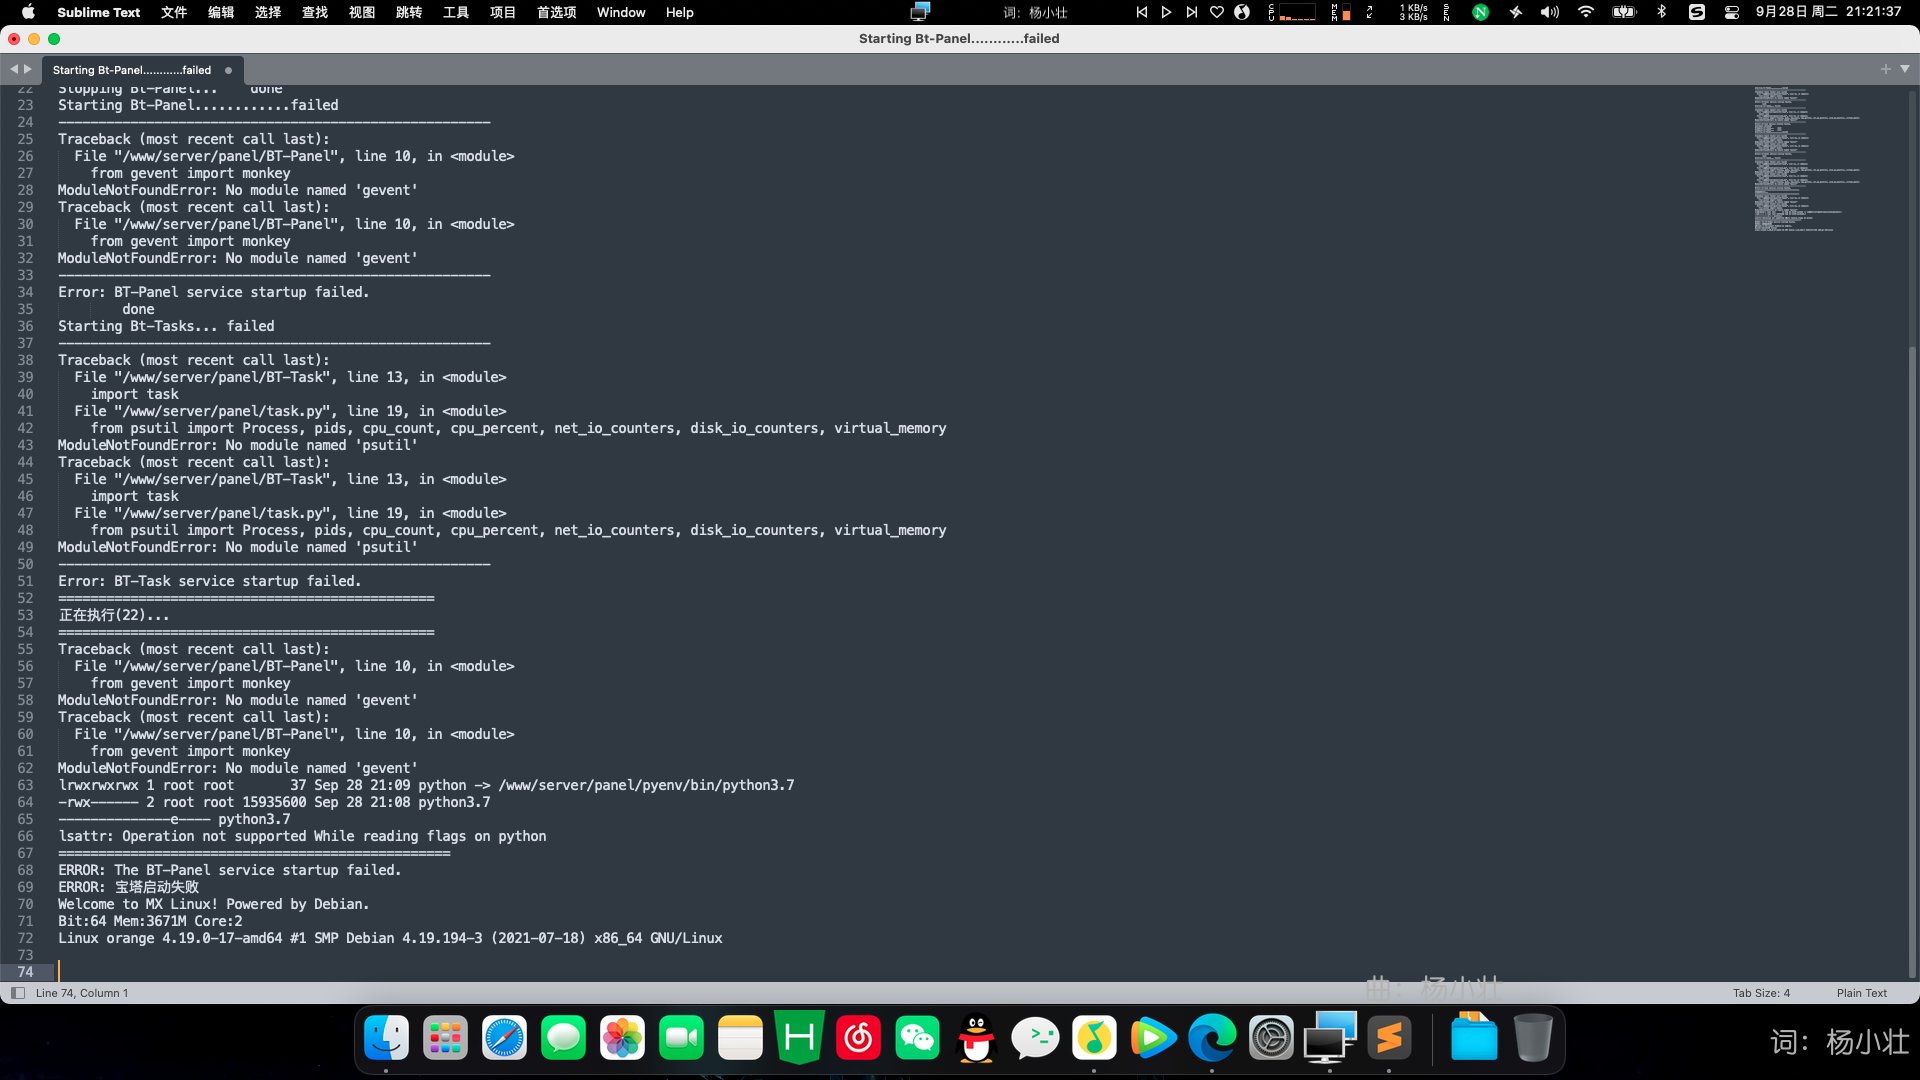Image resolution: width=1920 pixels, height=1080 pixels.
Task: Click the 'ERROR: 宝塔启动失败' line
Action: 128,887
